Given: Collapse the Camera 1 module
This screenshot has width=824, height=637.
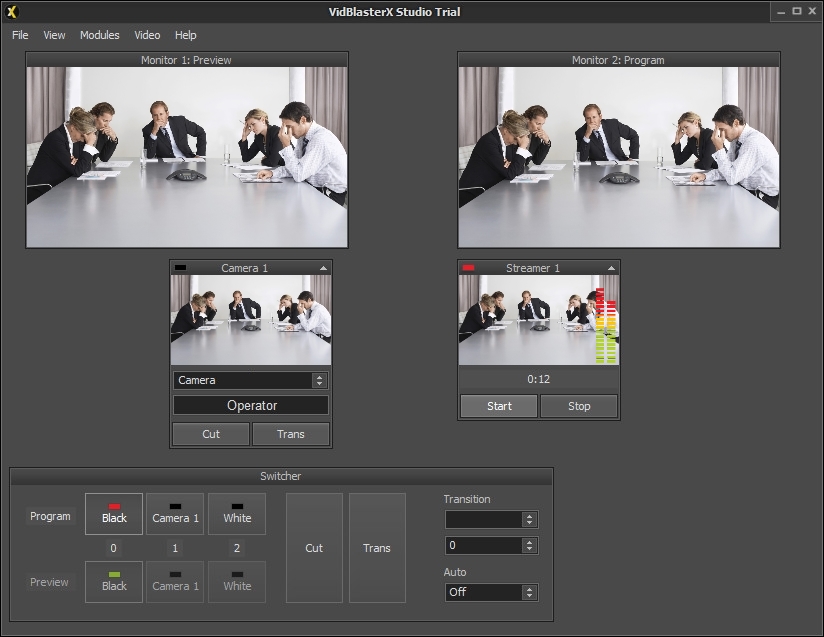Looking at the screenshot, I should tap(323, 268).
